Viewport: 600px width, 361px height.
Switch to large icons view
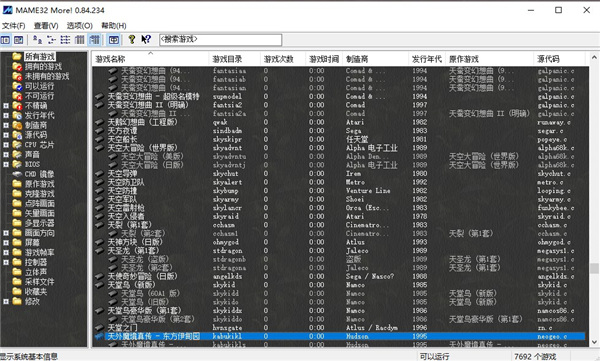tap(37, 39)
